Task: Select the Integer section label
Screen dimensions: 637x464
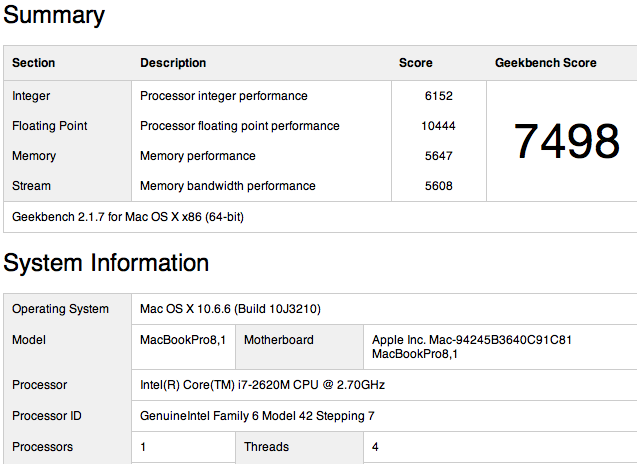Action: click(31, 96)
